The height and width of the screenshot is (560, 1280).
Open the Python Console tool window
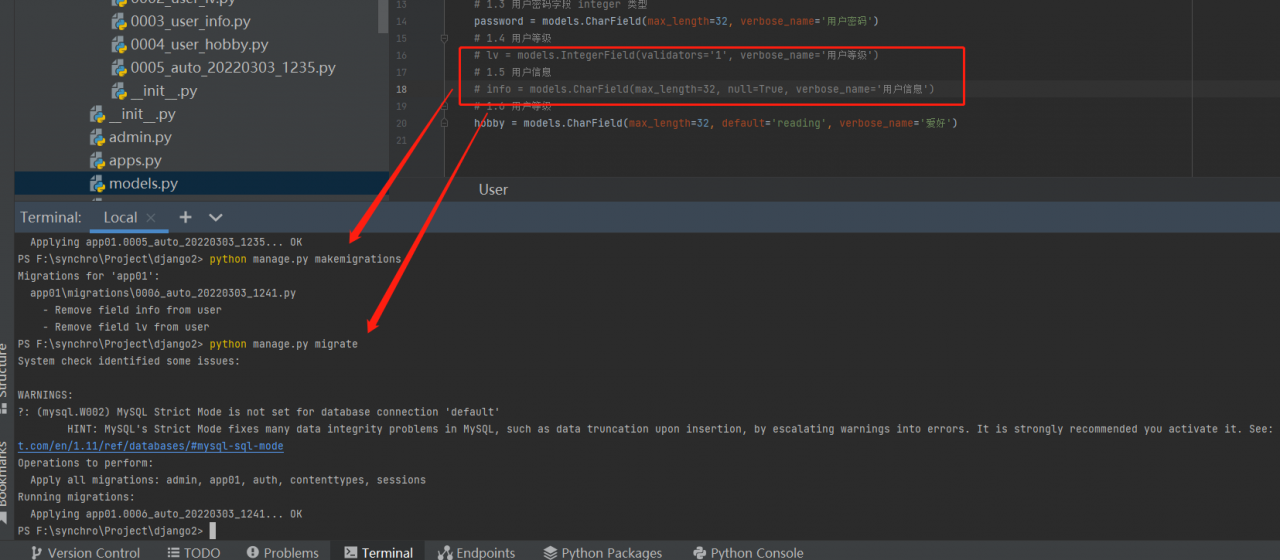coord(748,552)
